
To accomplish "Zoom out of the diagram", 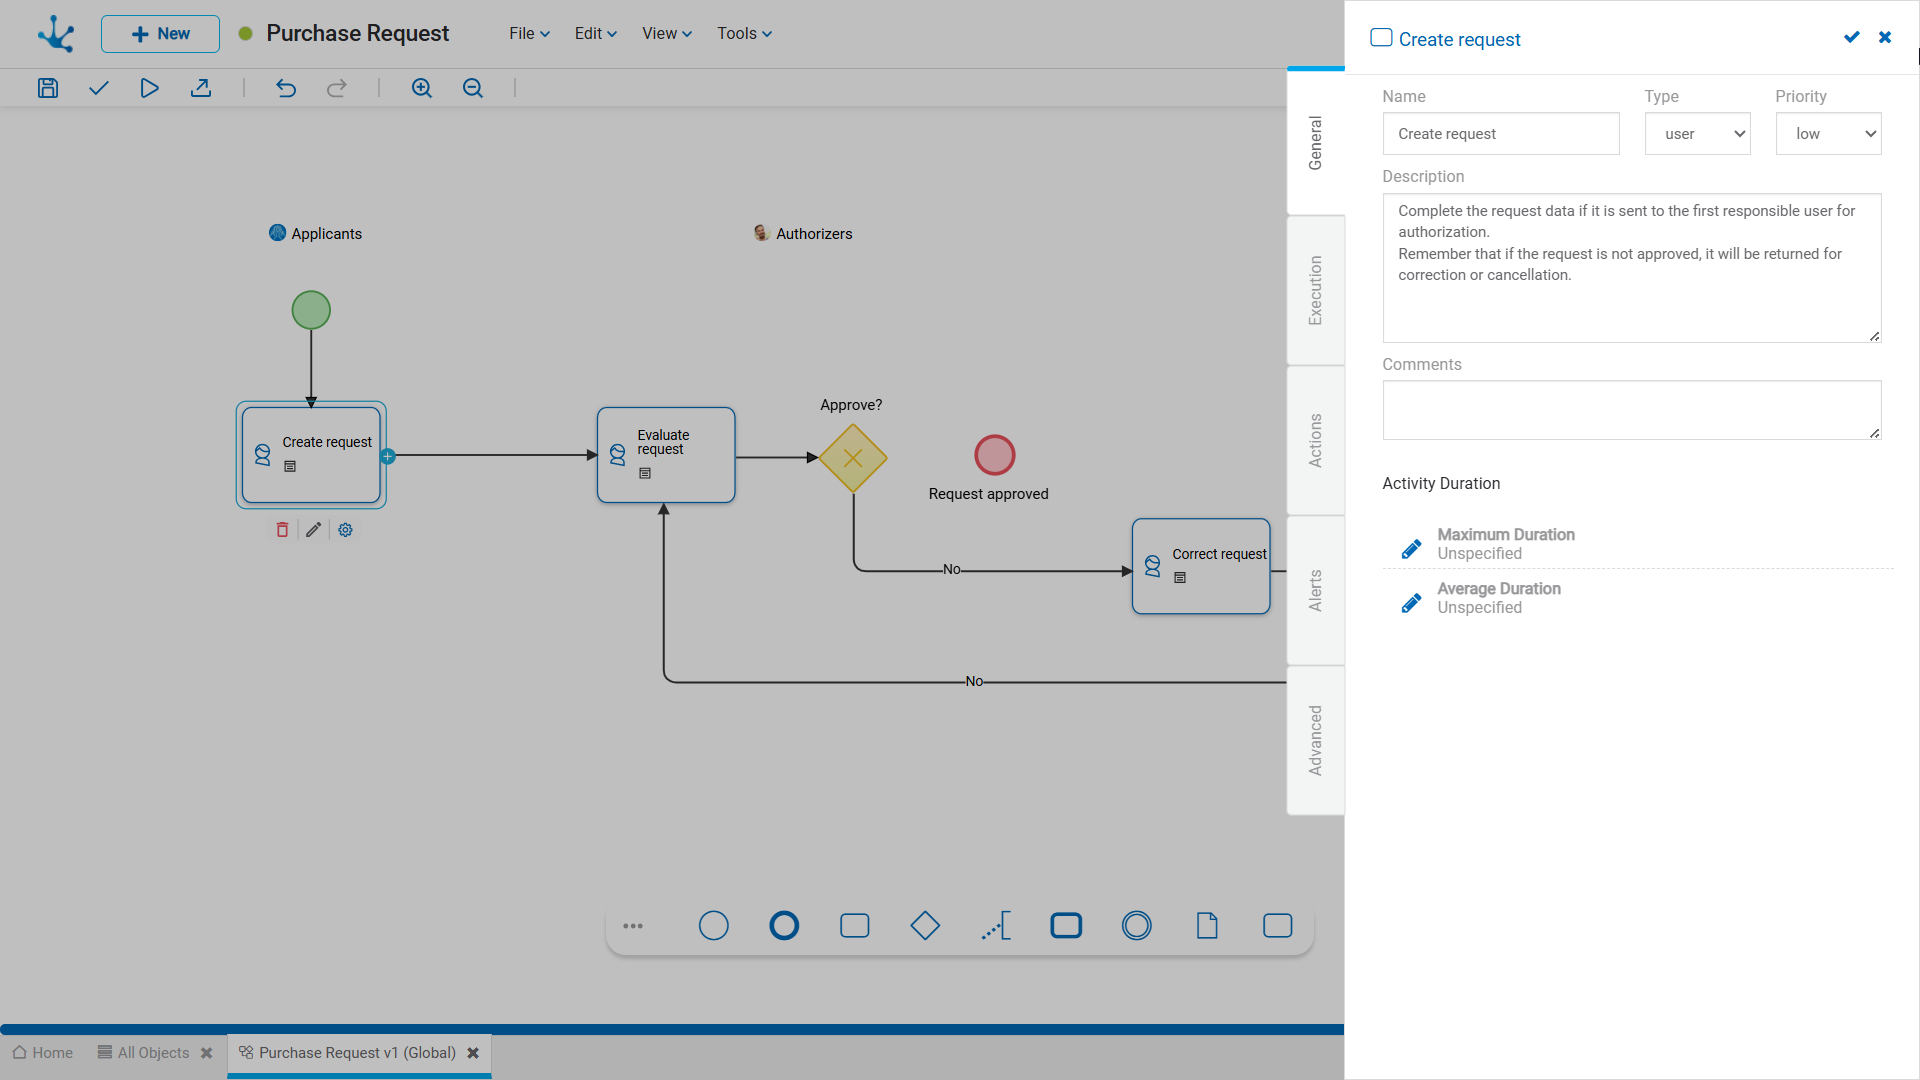I will (473, 88).
